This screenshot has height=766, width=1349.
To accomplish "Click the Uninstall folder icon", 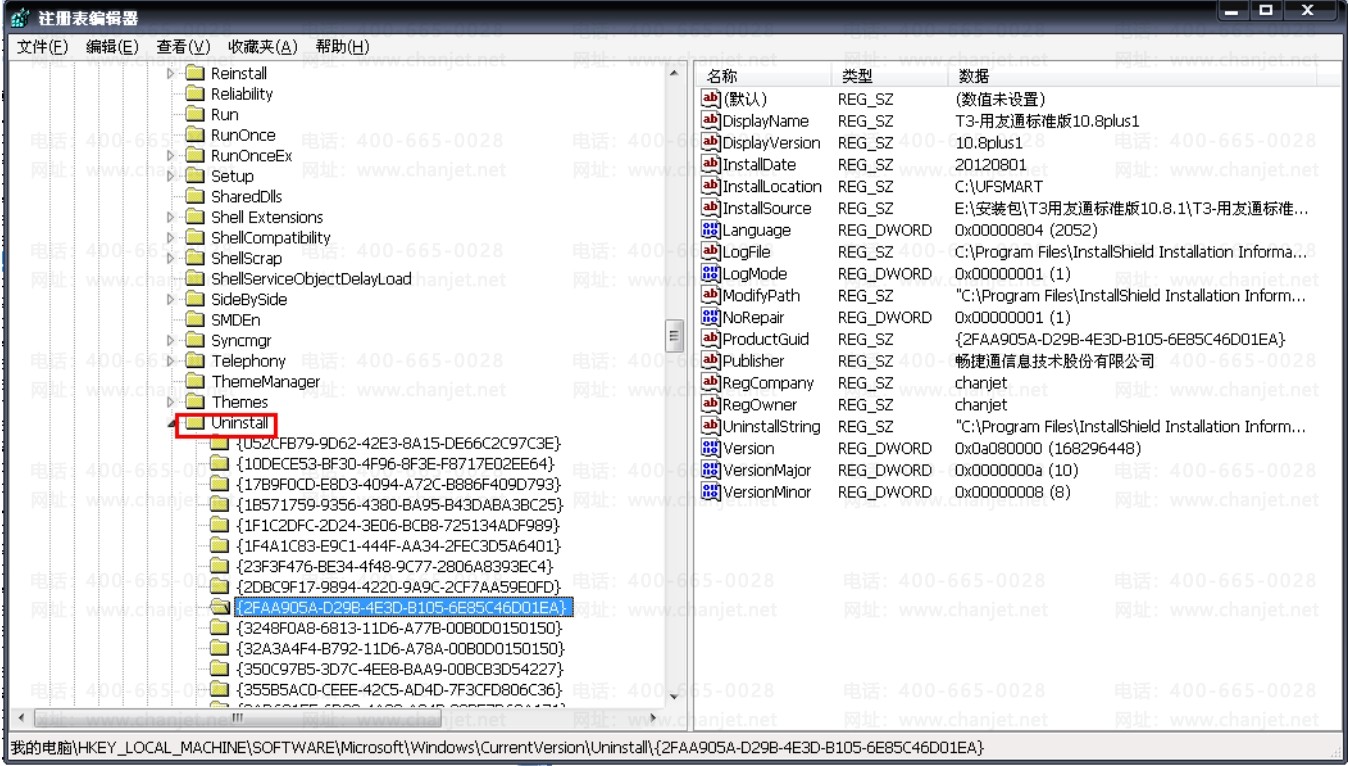I will 196,423.
